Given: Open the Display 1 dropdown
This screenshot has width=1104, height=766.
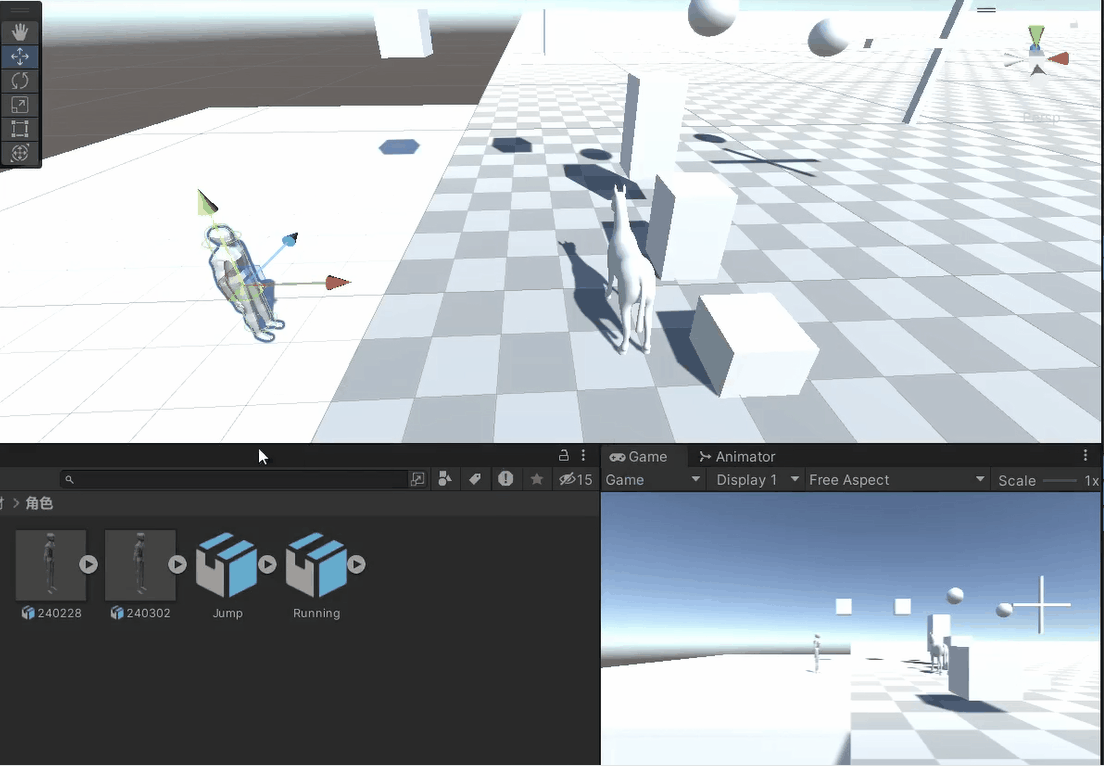Looking at the screenshot, I should tap(755, 480).
